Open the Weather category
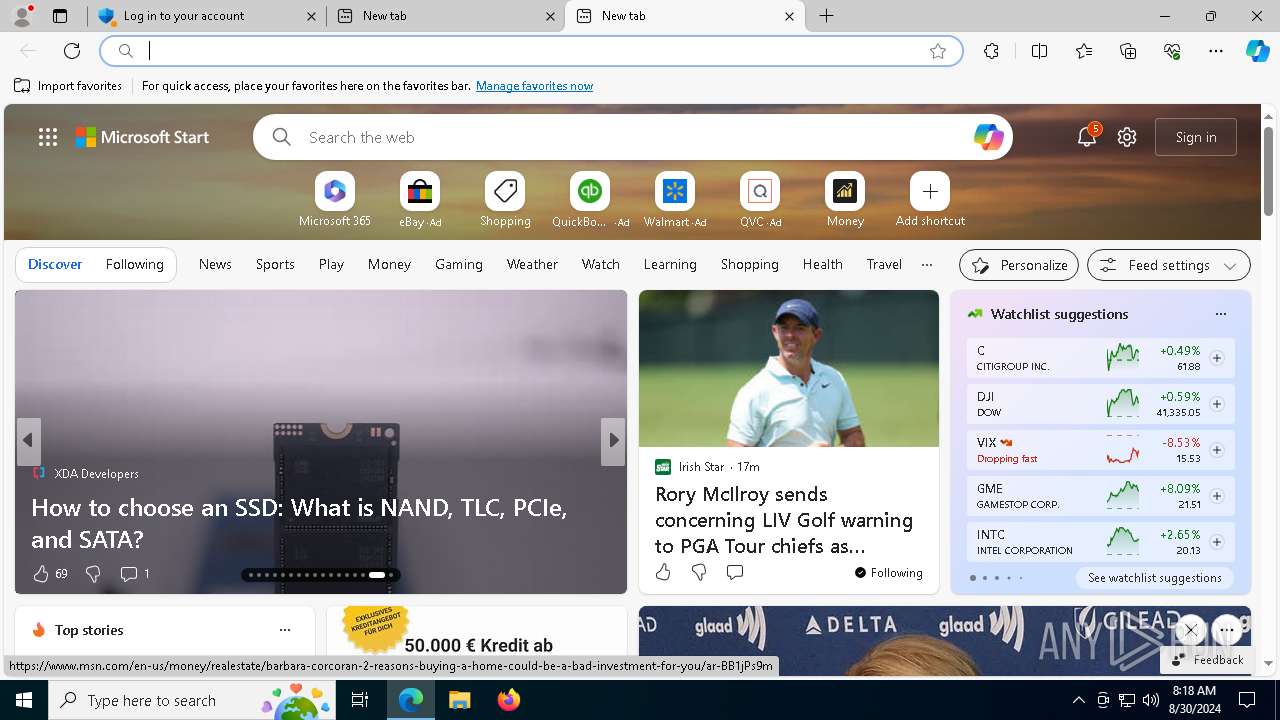The image size is (1280, 720). point(532,264)
